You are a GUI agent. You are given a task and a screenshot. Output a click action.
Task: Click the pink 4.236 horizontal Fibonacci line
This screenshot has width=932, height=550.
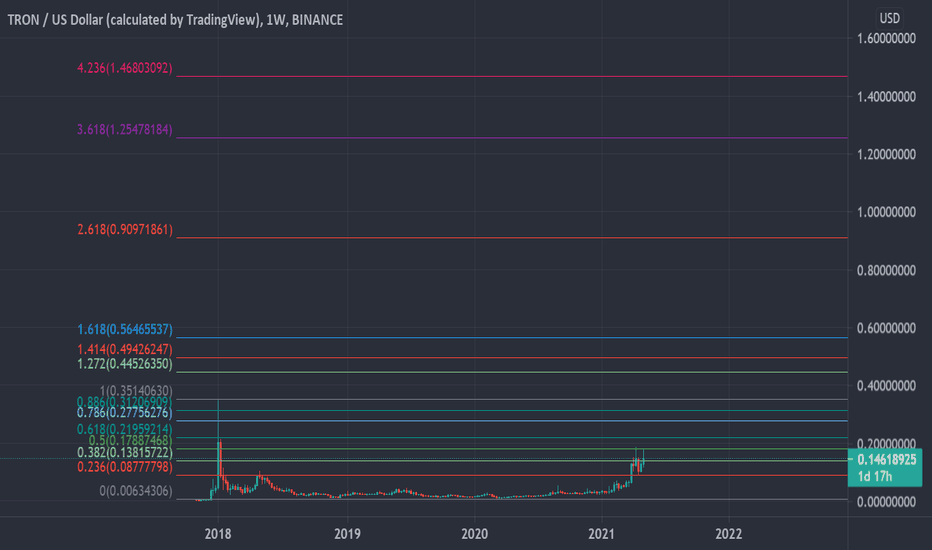[512, 77]
